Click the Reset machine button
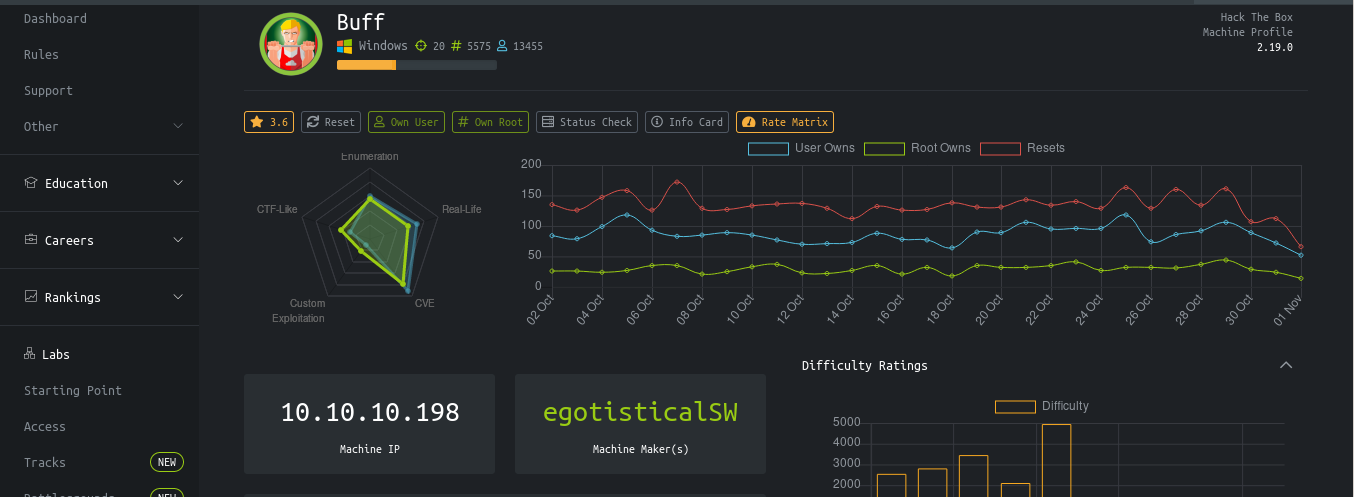Screen dimensions: 1354x497 (331, 122)
